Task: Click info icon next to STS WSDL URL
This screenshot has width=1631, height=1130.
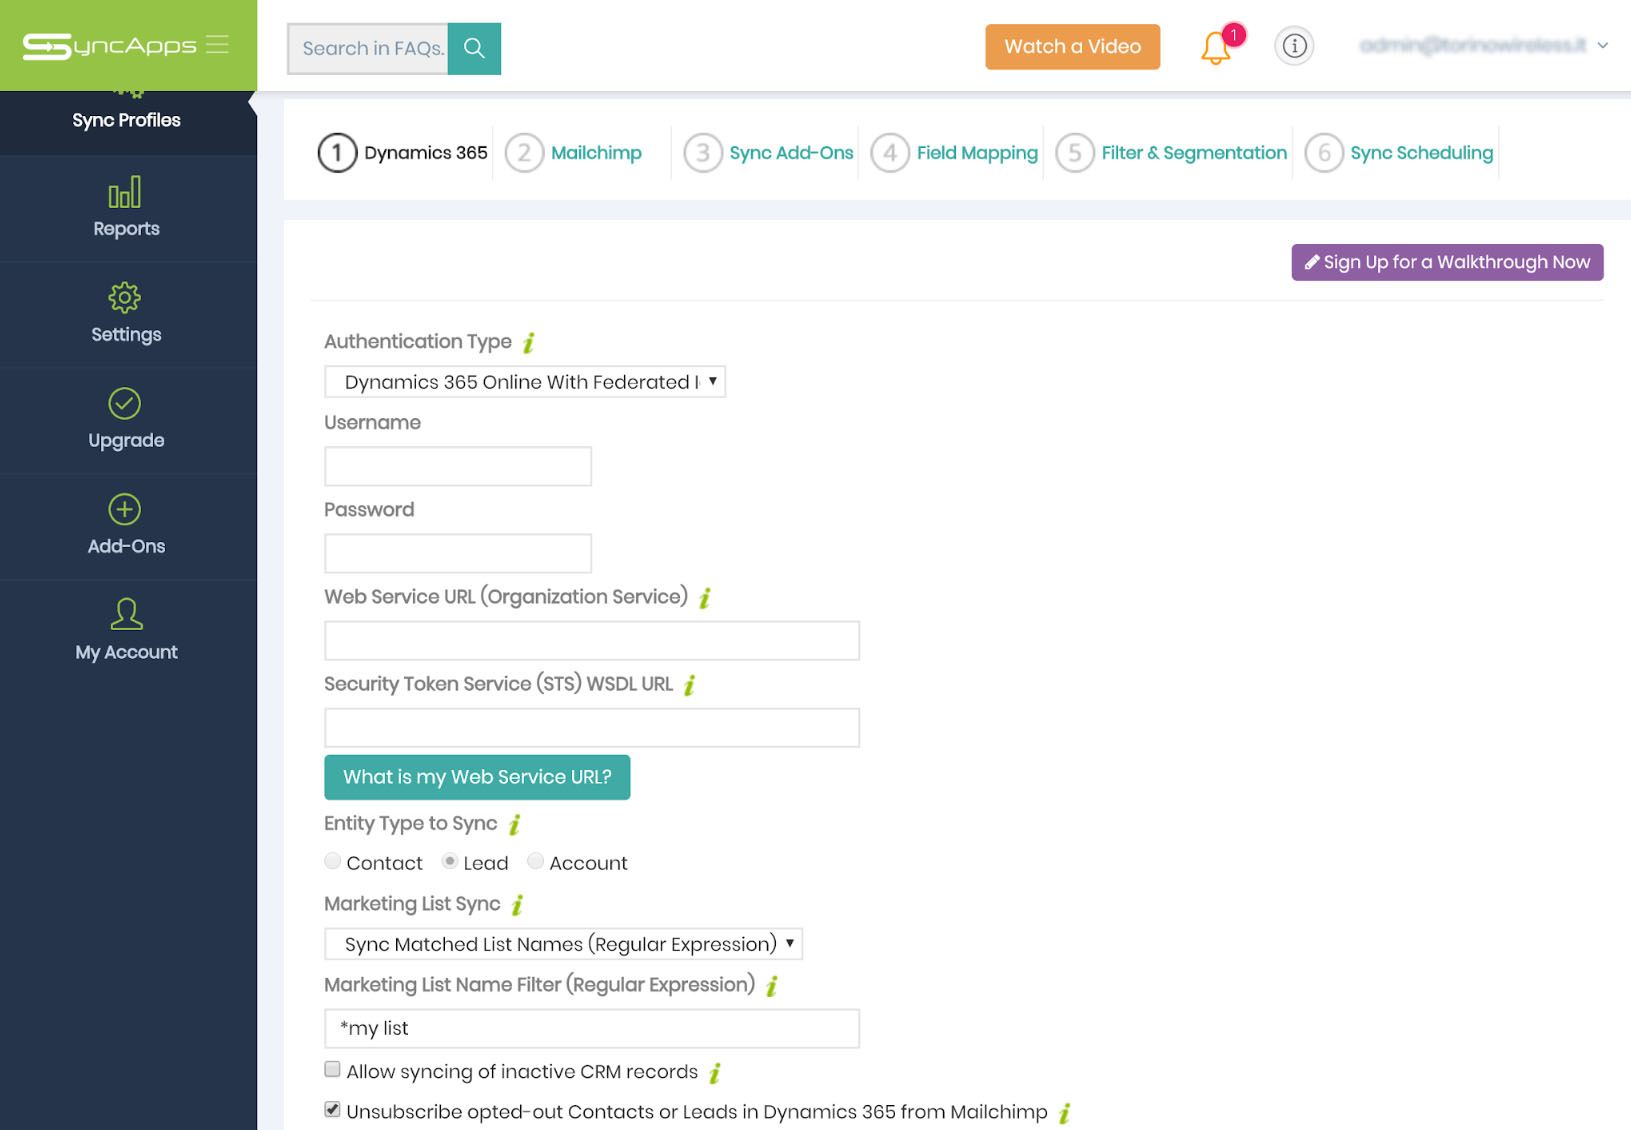Action: [690, 685]
